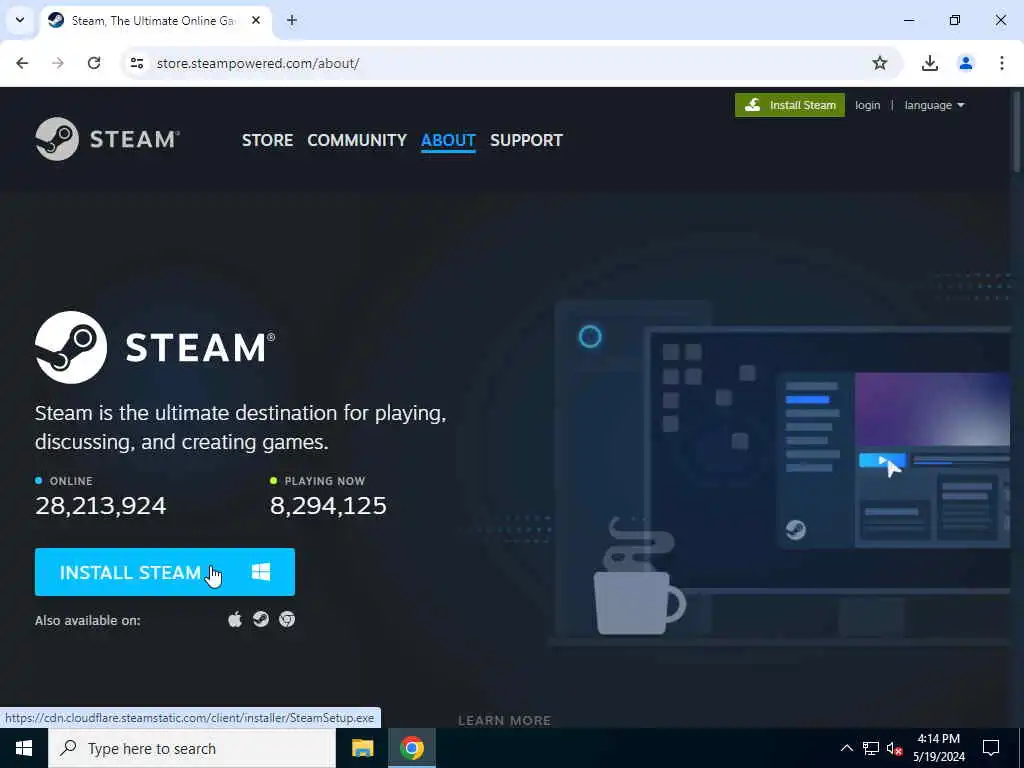Open the Chrome profile icon
The height and width of the screenshot is (768, 1024).
tap(965, 63)
